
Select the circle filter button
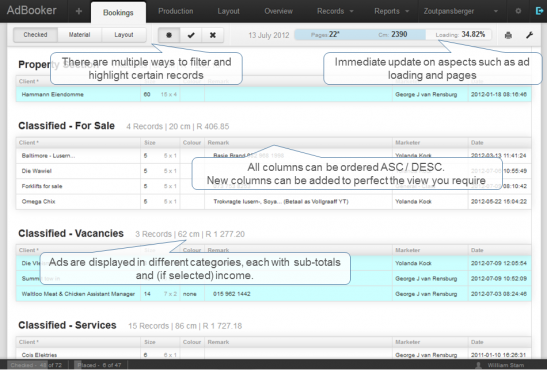tap(169, 35)
